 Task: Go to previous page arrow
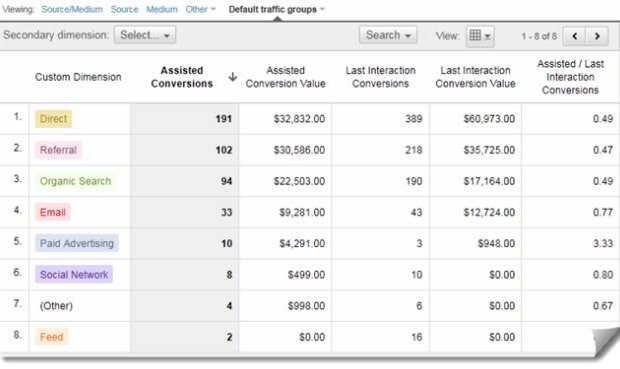pos(574,36)
